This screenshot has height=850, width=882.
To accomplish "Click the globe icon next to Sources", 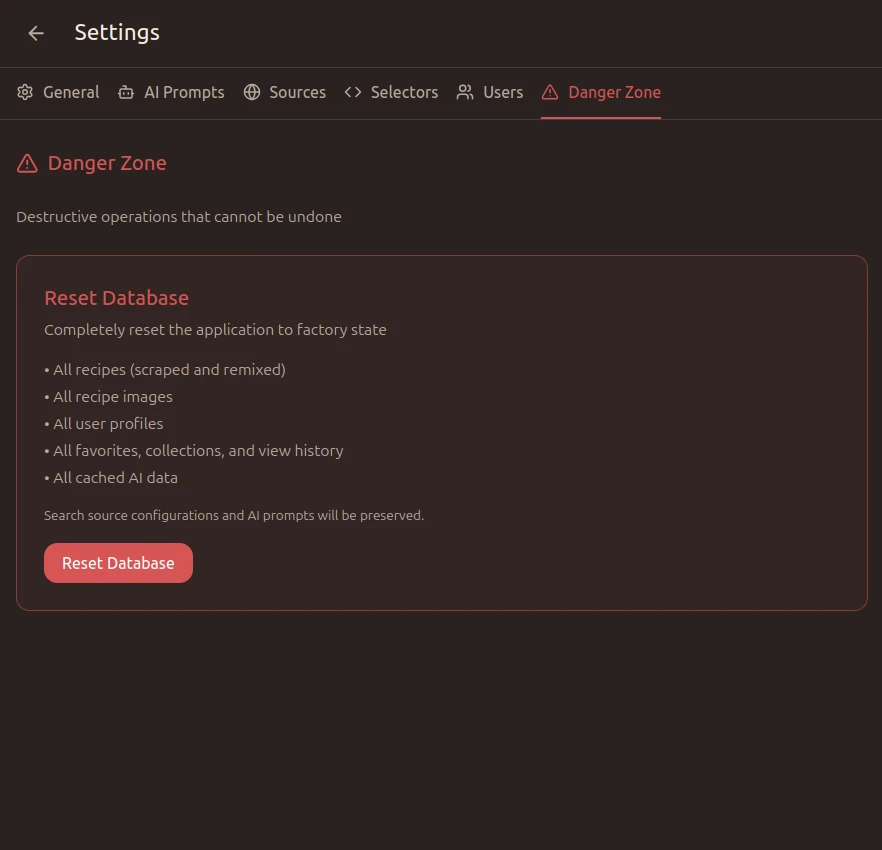I will point(250,91).
